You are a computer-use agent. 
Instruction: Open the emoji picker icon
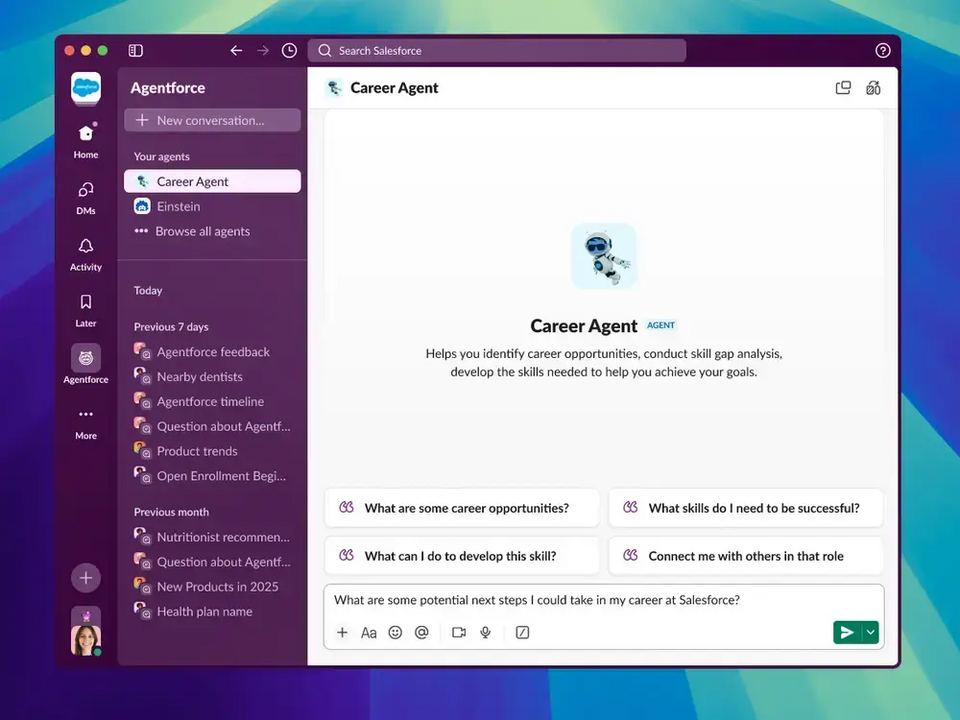(396, 632)
